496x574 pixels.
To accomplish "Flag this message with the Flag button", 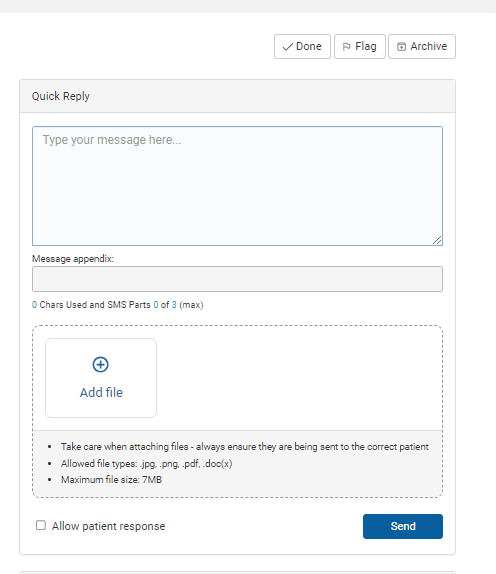I will pos(360,46).
